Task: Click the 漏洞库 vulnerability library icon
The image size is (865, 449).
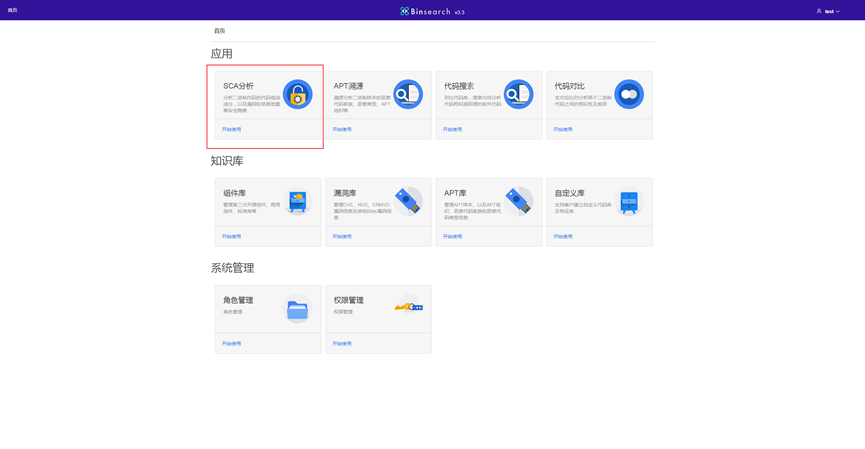Action: pos(408,202)
